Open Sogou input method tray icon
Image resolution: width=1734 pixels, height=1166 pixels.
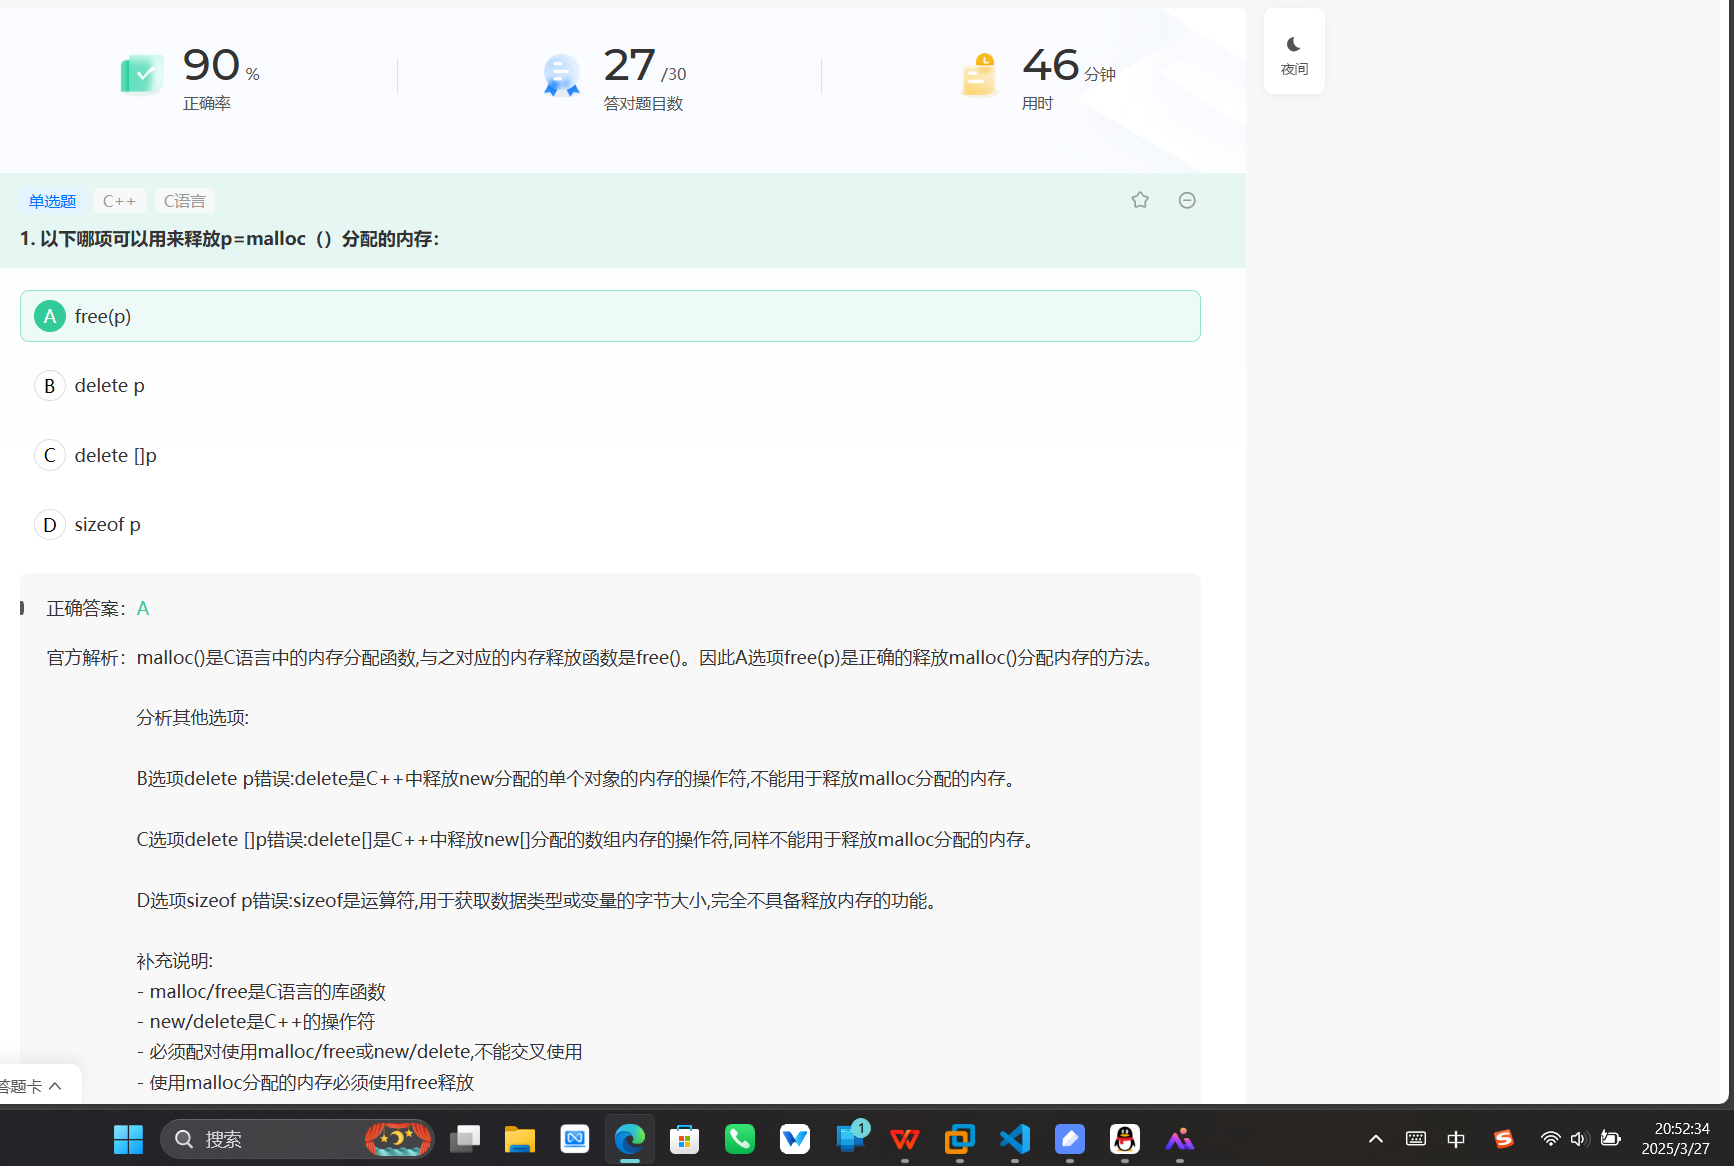1503,1139
